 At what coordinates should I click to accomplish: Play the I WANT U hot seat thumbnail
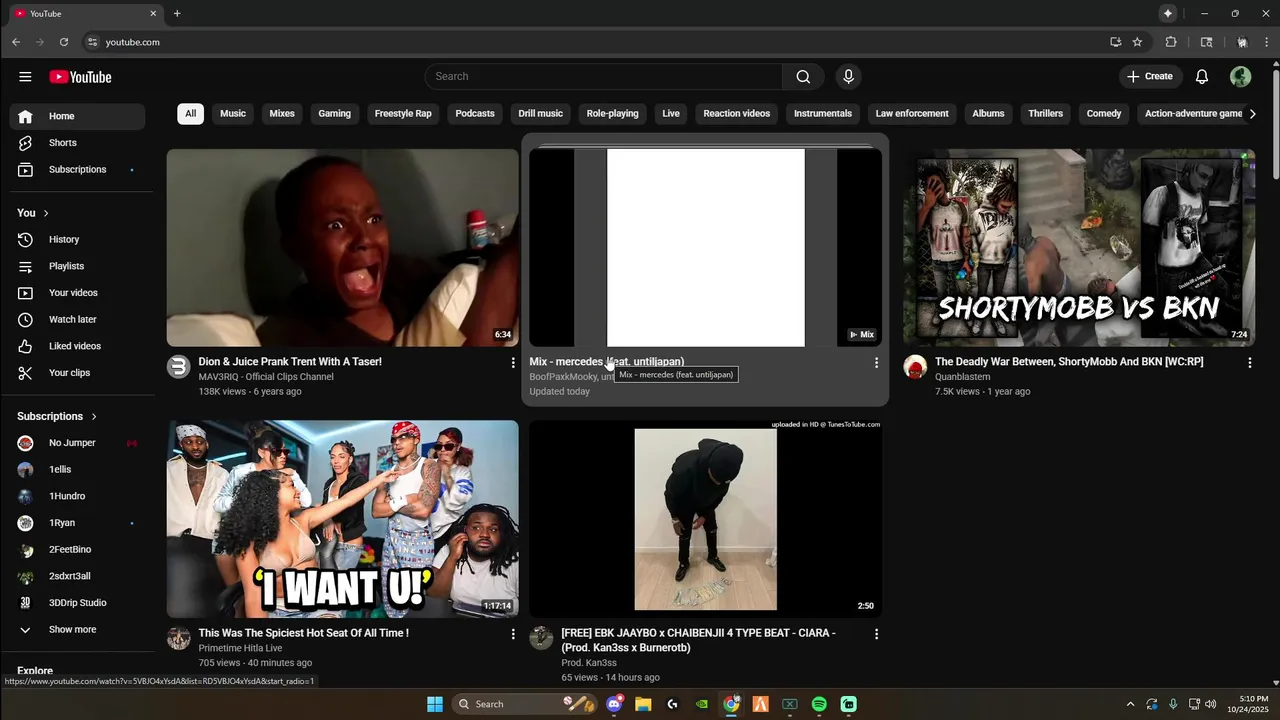tap(343, 519)
